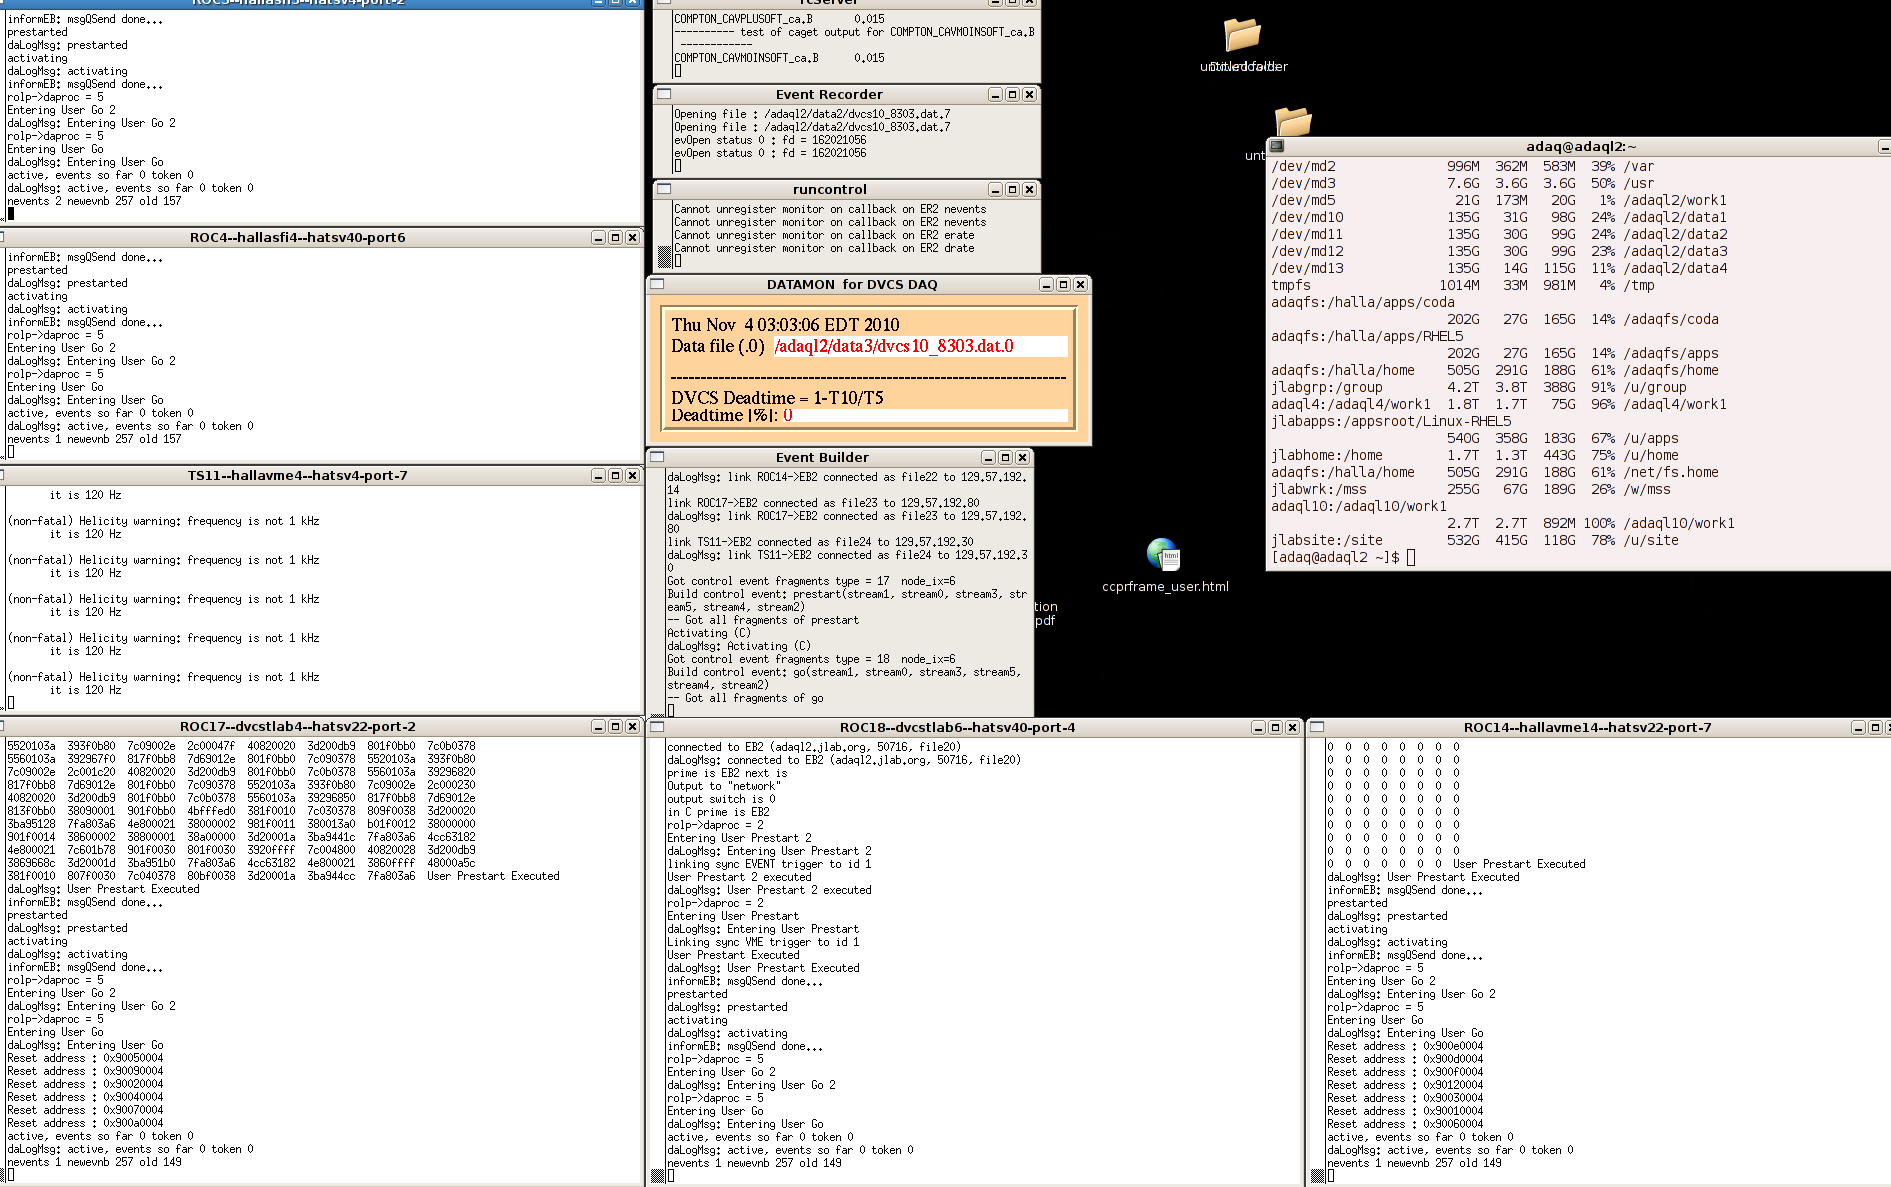Minimize the ROC14--hallavme14 window
This screenshot has height=1187, width=1891.
(1858, 727)
